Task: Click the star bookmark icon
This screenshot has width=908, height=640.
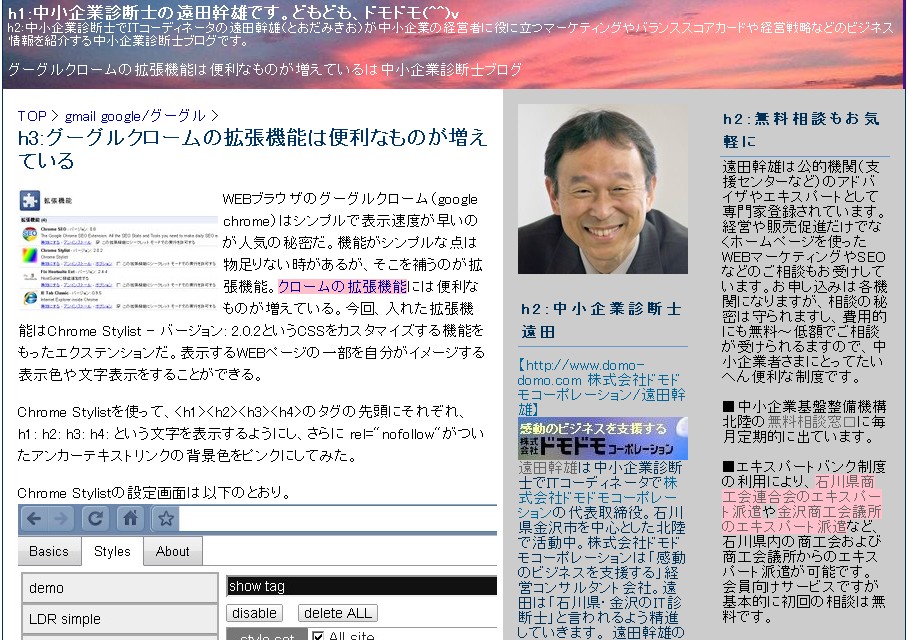Action: click(x=166, y=518)
